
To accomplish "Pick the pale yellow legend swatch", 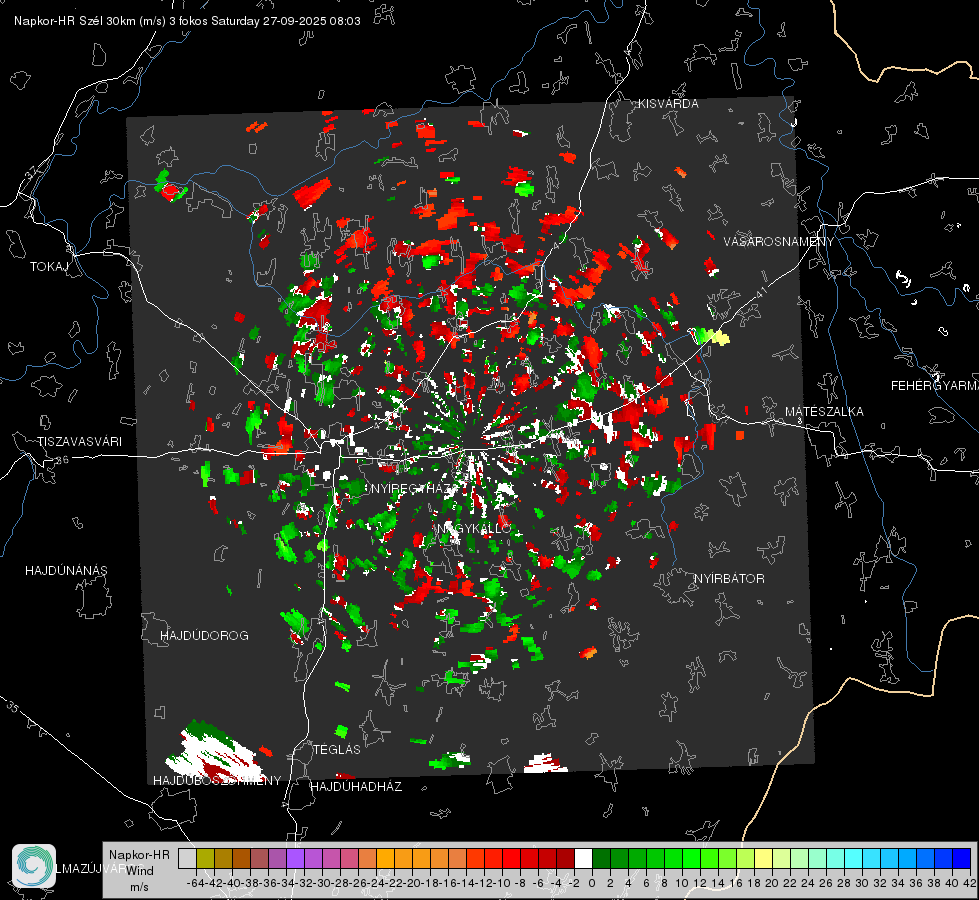I will click(x=764, y=858).
